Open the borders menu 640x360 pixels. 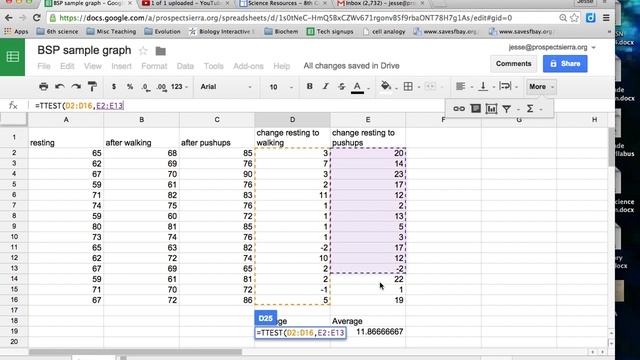pyautogui.click(x=408, y=87)
